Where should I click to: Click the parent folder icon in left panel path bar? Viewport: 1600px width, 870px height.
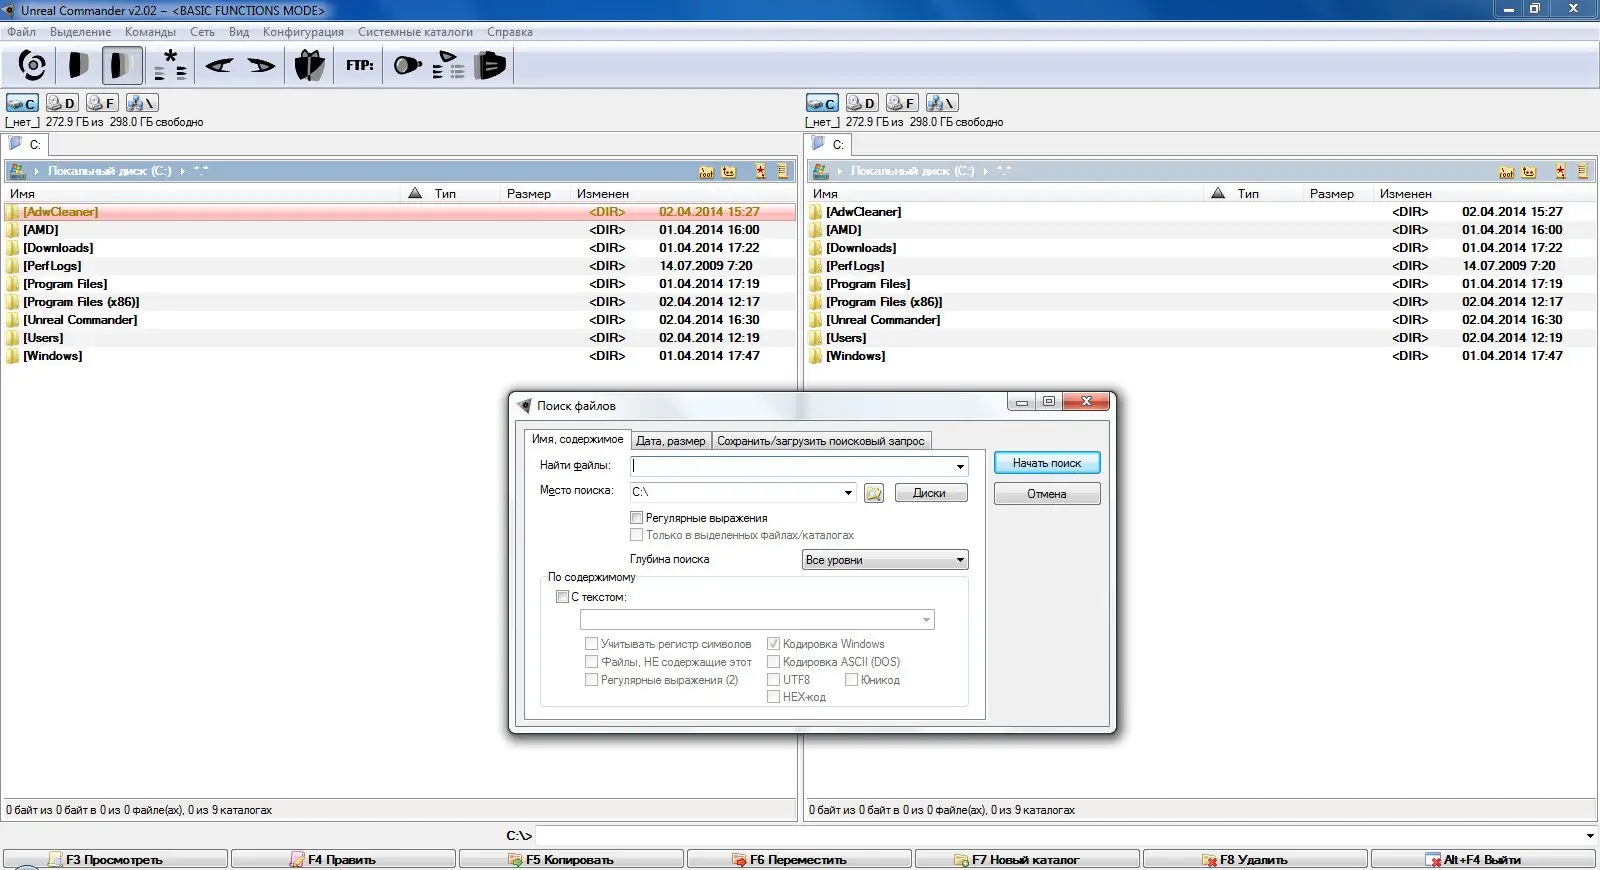(x=729, y=172)
